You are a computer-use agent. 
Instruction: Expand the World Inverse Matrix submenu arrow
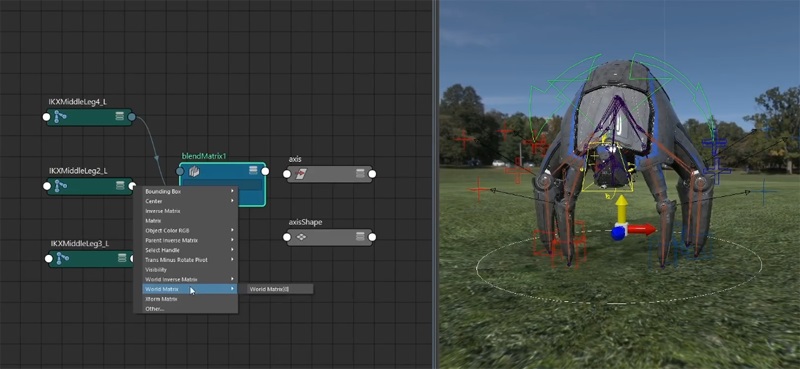pyautogui.click(x=232, y=279)
